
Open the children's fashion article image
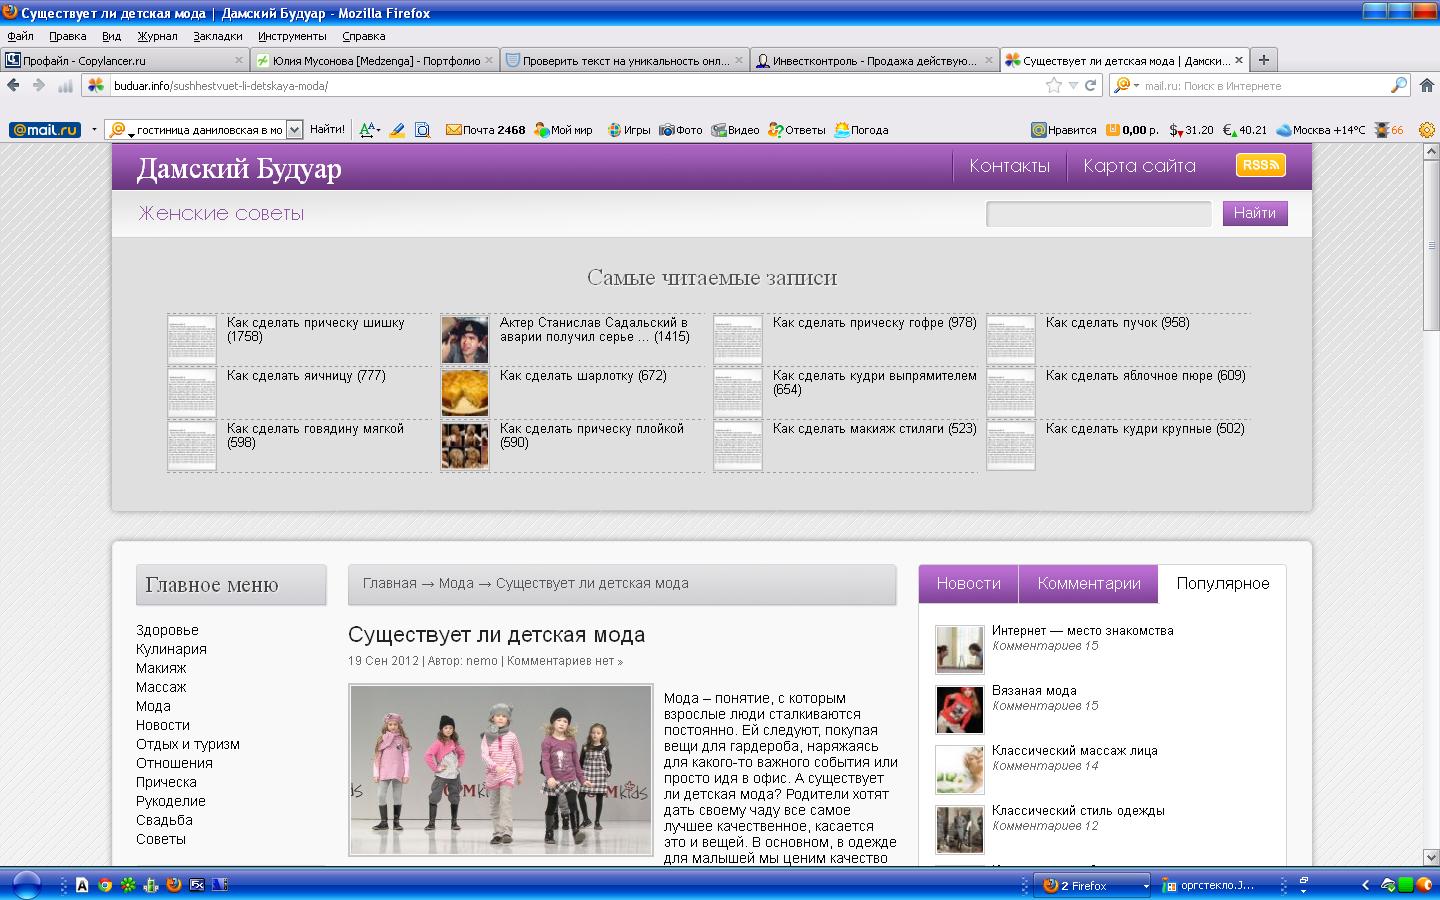point(501,770)
